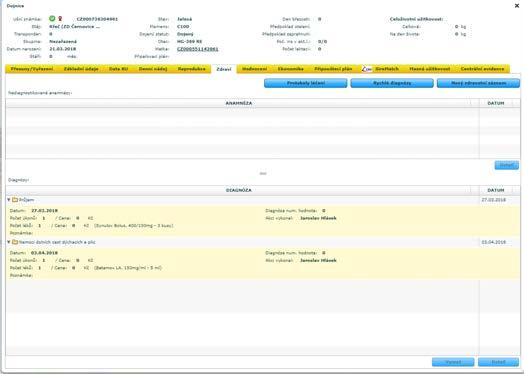Switch to the Centrální evidence tab

483,69
